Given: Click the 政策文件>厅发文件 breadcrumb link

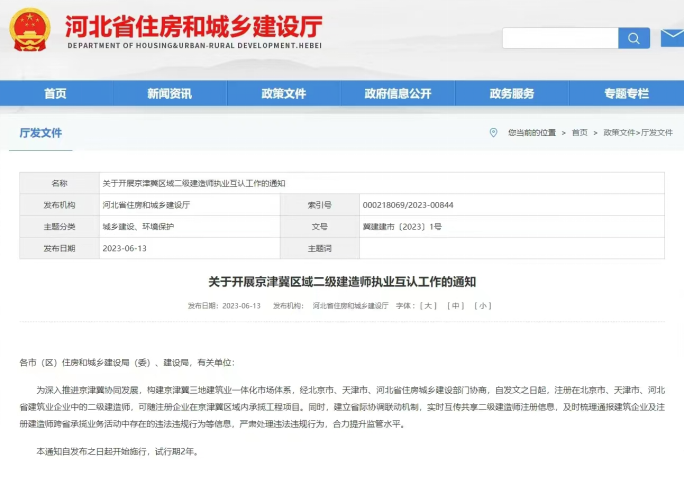Looking at the screenshot, I should (638, 132).
